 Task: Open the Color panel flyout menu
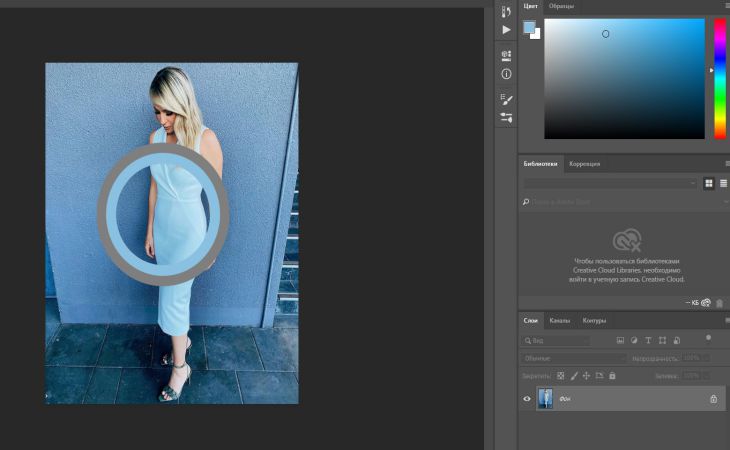click(727, 6)
